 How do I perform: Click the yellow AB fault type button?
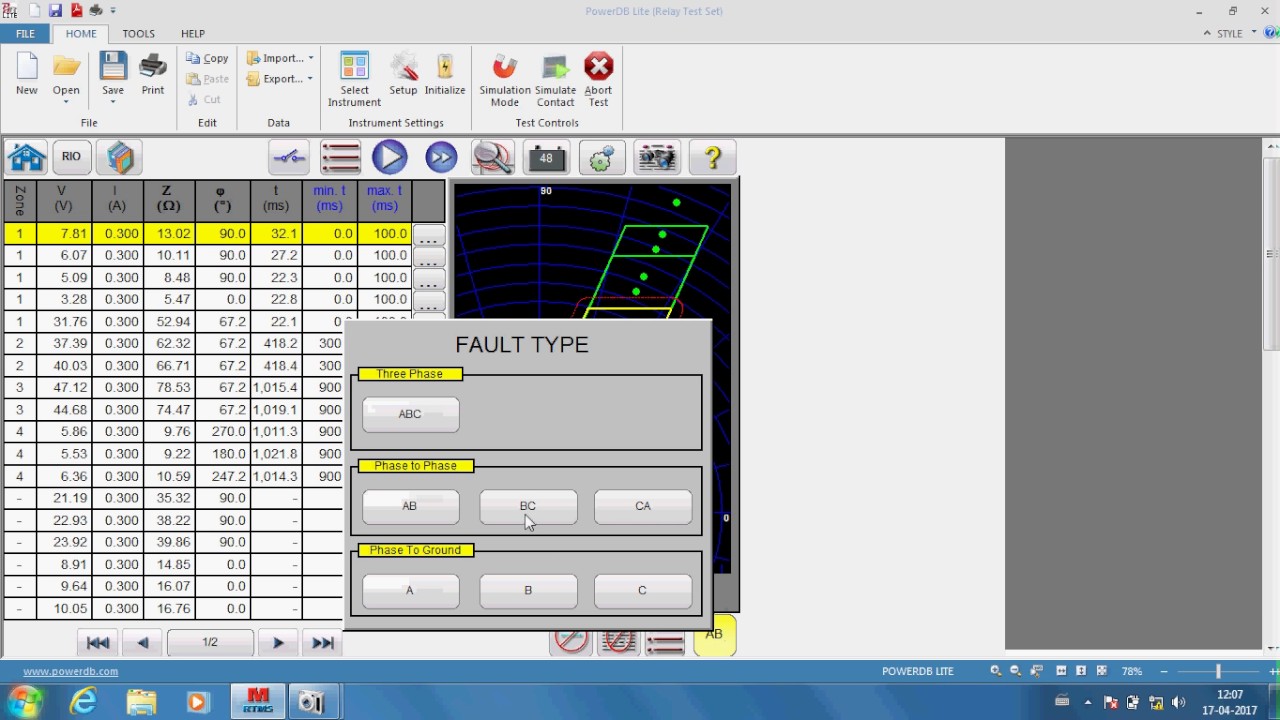pyautogui.click(x=714, y=635)
